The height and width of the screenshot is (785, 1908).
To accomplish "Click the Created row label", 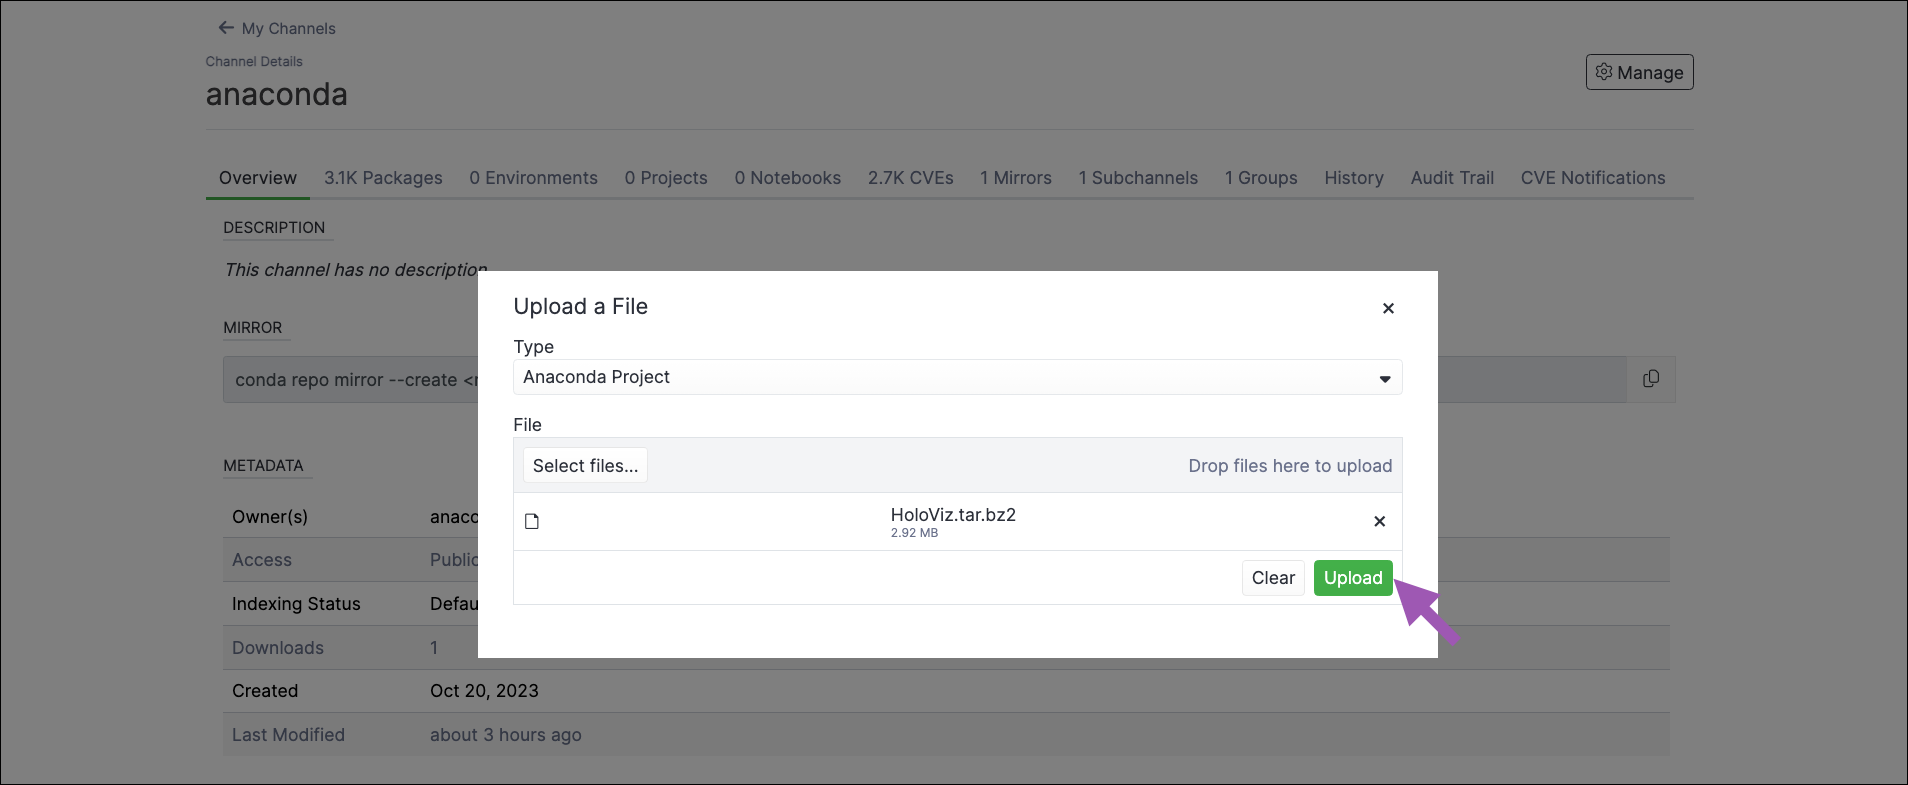I will [x=265, y=691].
